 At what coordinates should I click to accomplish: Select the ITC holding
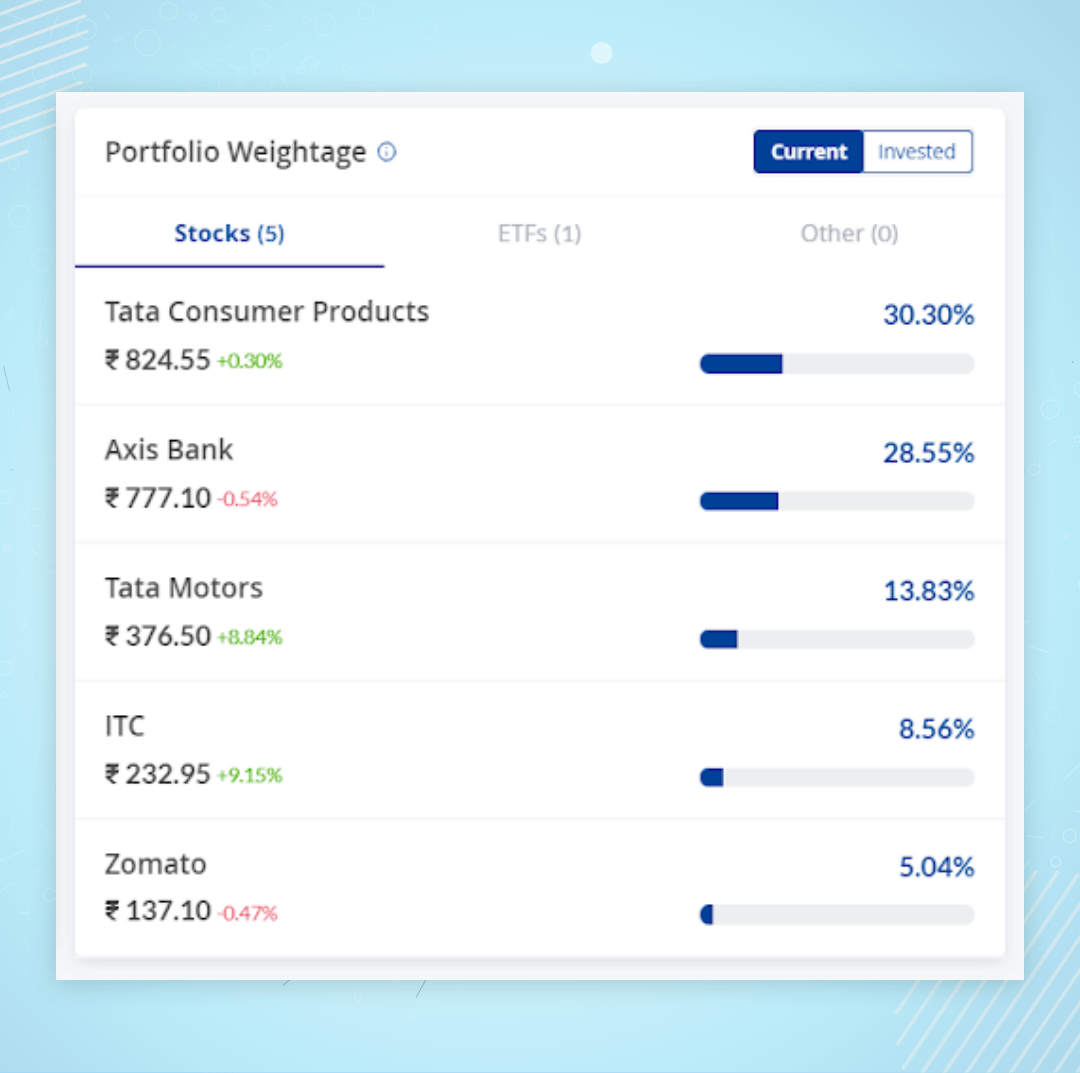(124, 726)
